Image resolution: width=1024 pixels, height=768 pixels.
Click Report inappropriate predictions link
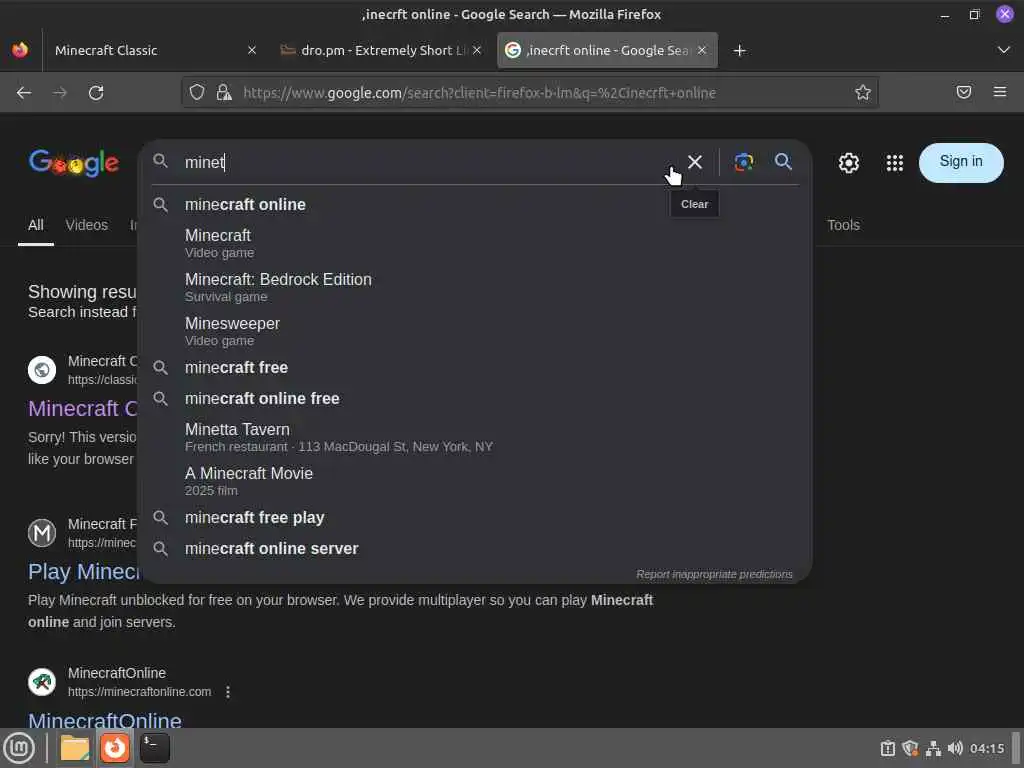click(x=714, y=574)
